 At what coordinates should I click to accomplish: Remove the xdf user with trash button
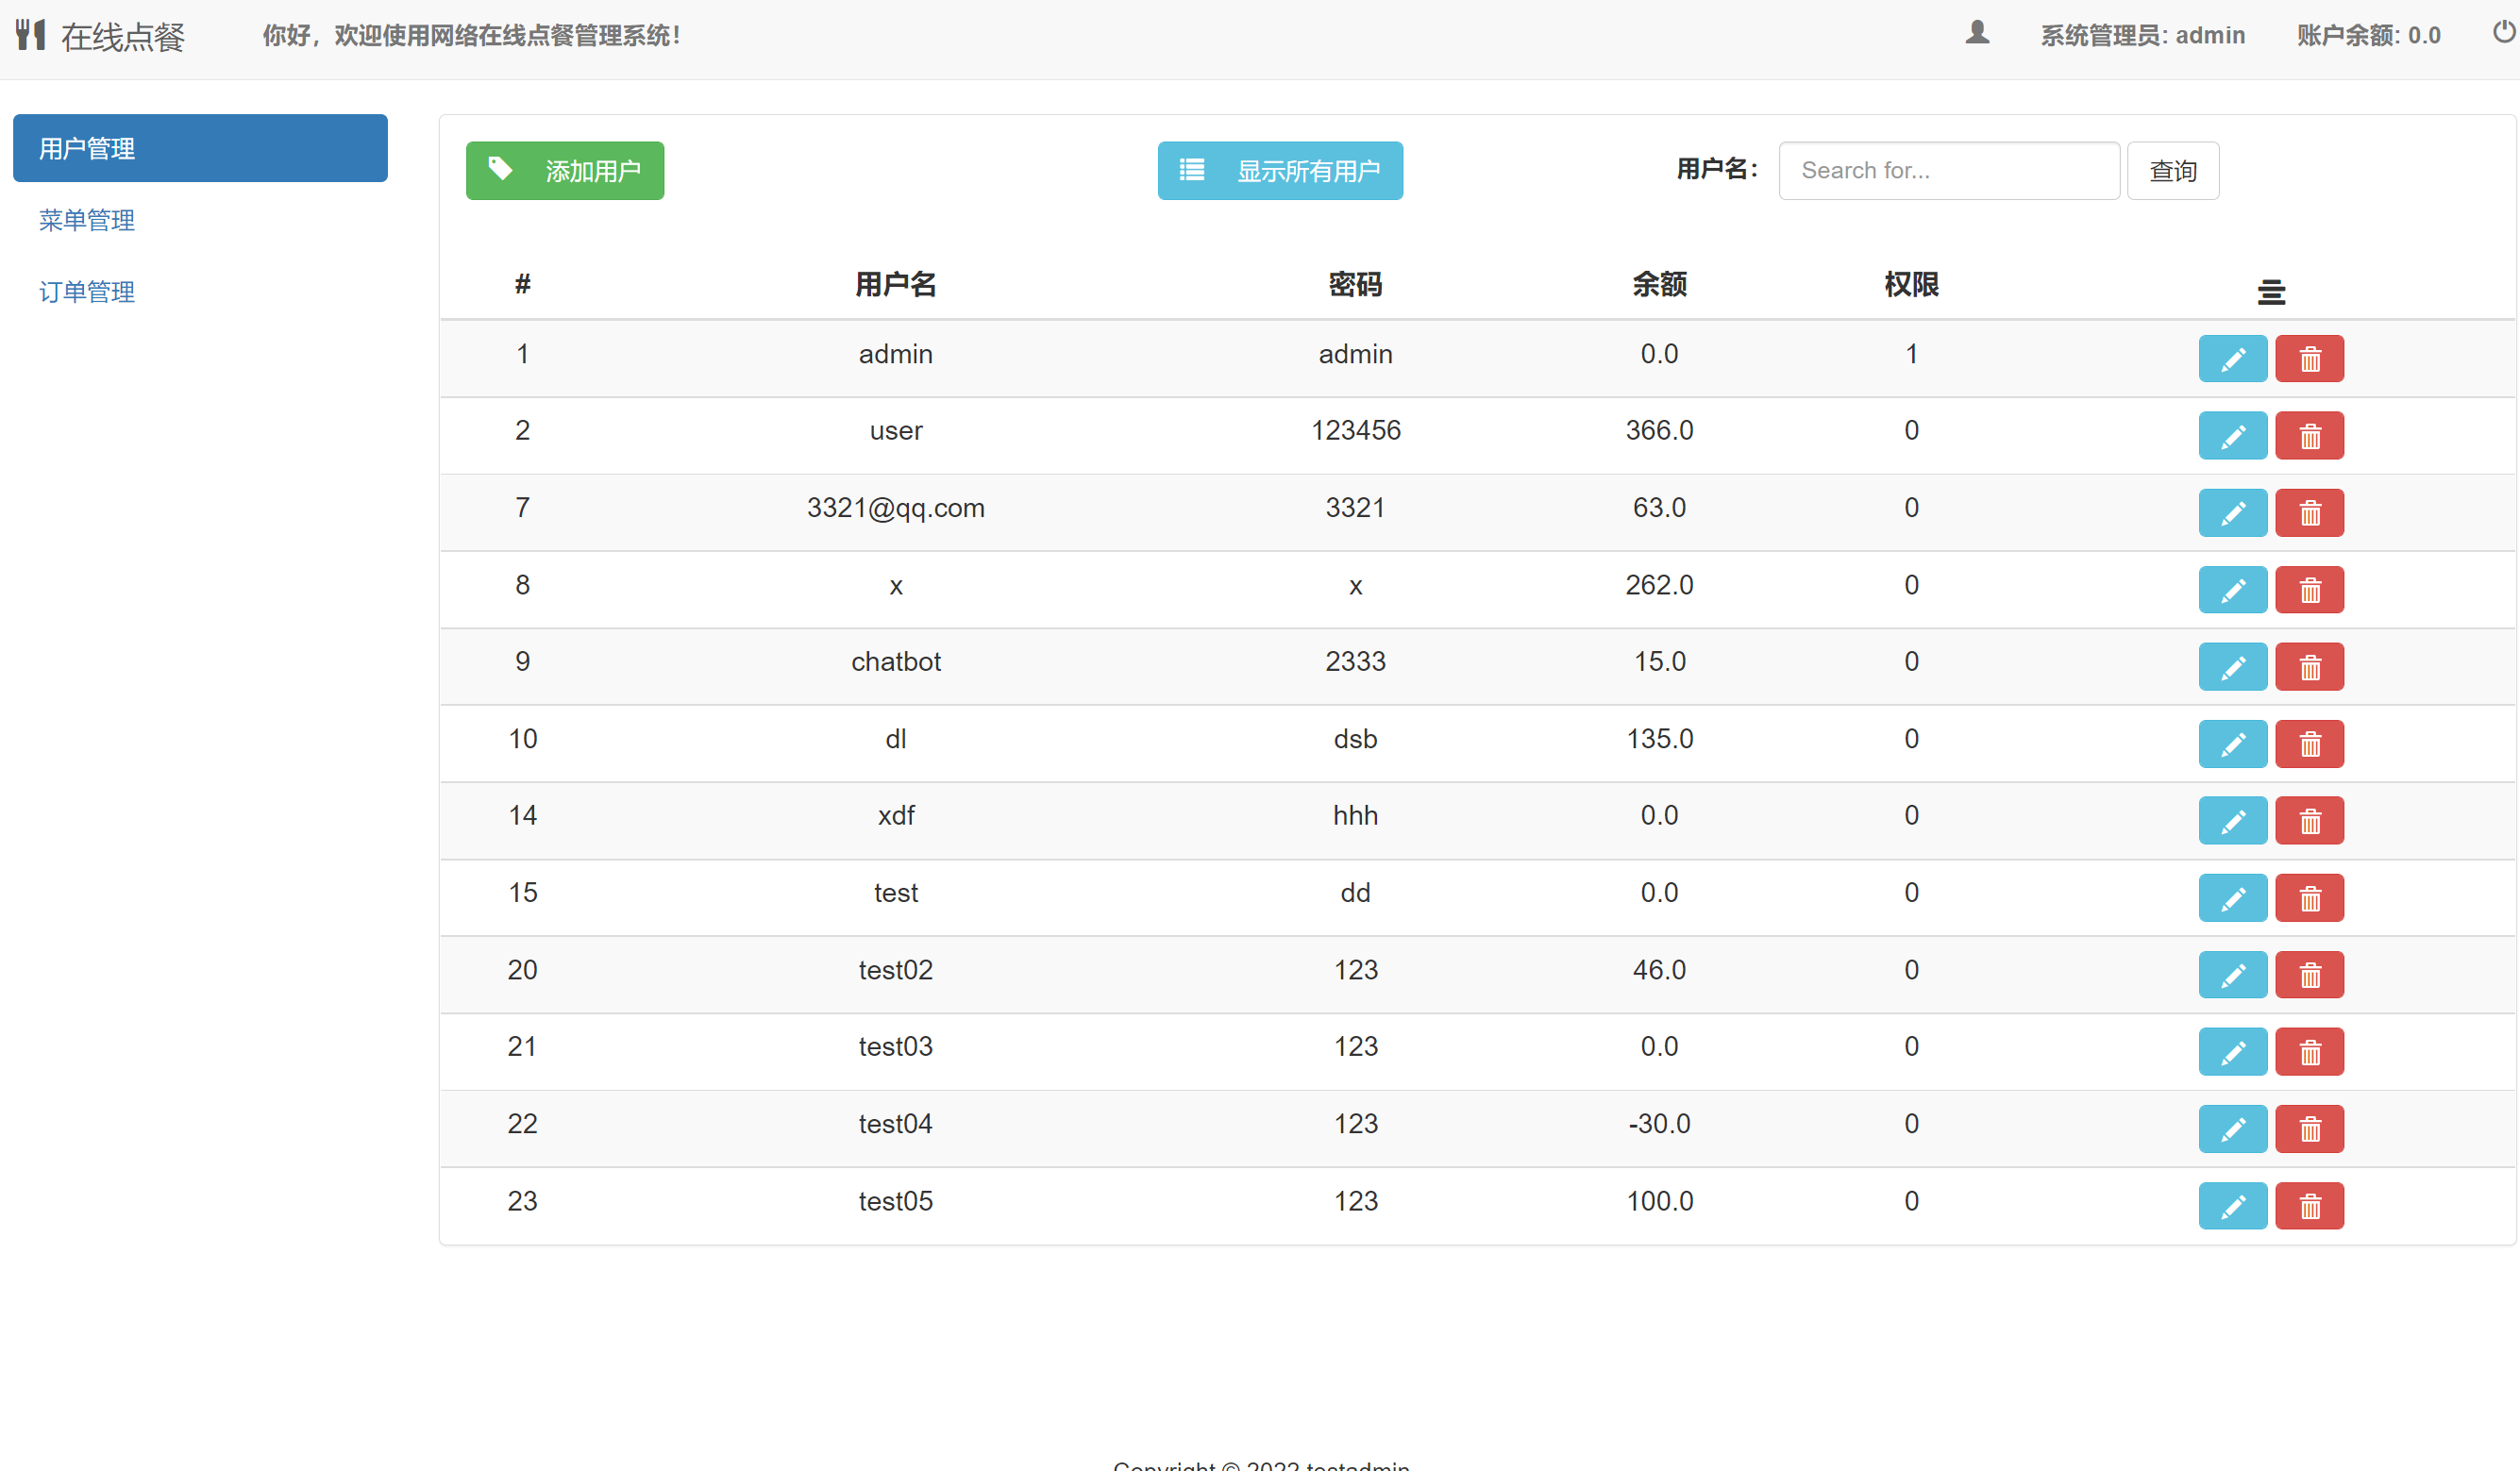(x=2309, y=821)
